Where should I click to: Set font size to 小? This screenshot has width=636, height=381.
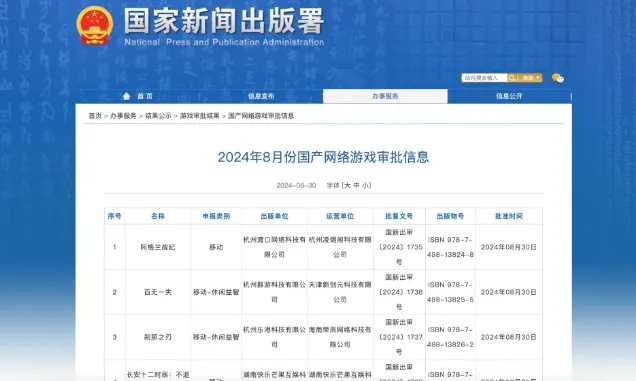coord(365,185)
